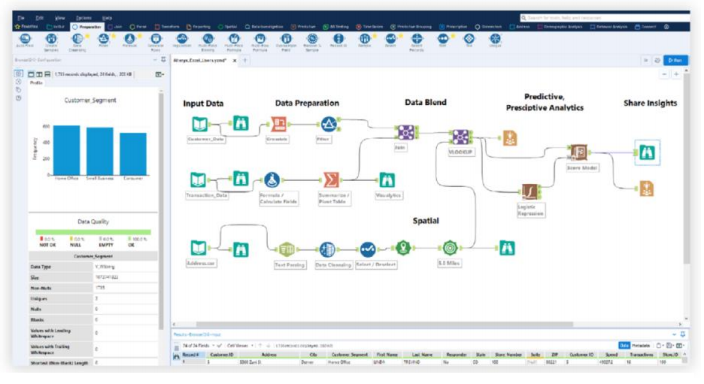Viewport: 704px width, 384px height.
Task: Switch to the Join tool palette tab
Action: point(115,27)
